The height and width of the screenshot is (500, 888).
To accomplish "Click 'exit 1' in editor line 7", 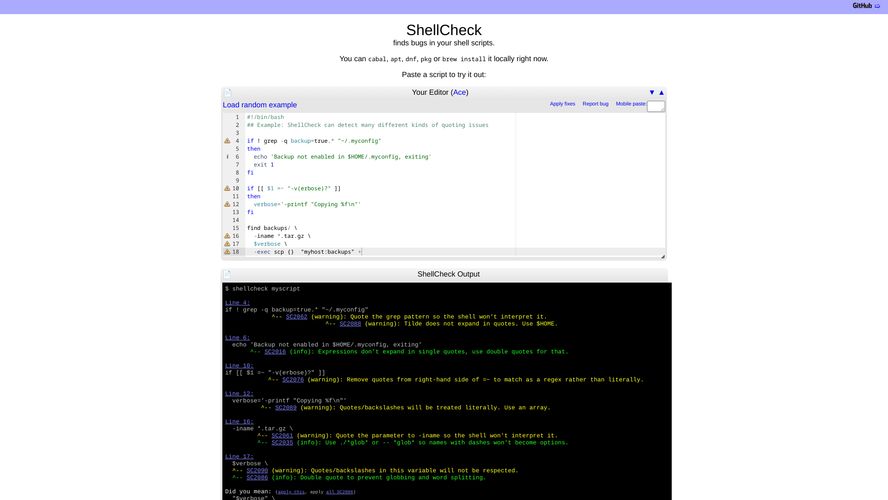I will [x=263, y=165].
